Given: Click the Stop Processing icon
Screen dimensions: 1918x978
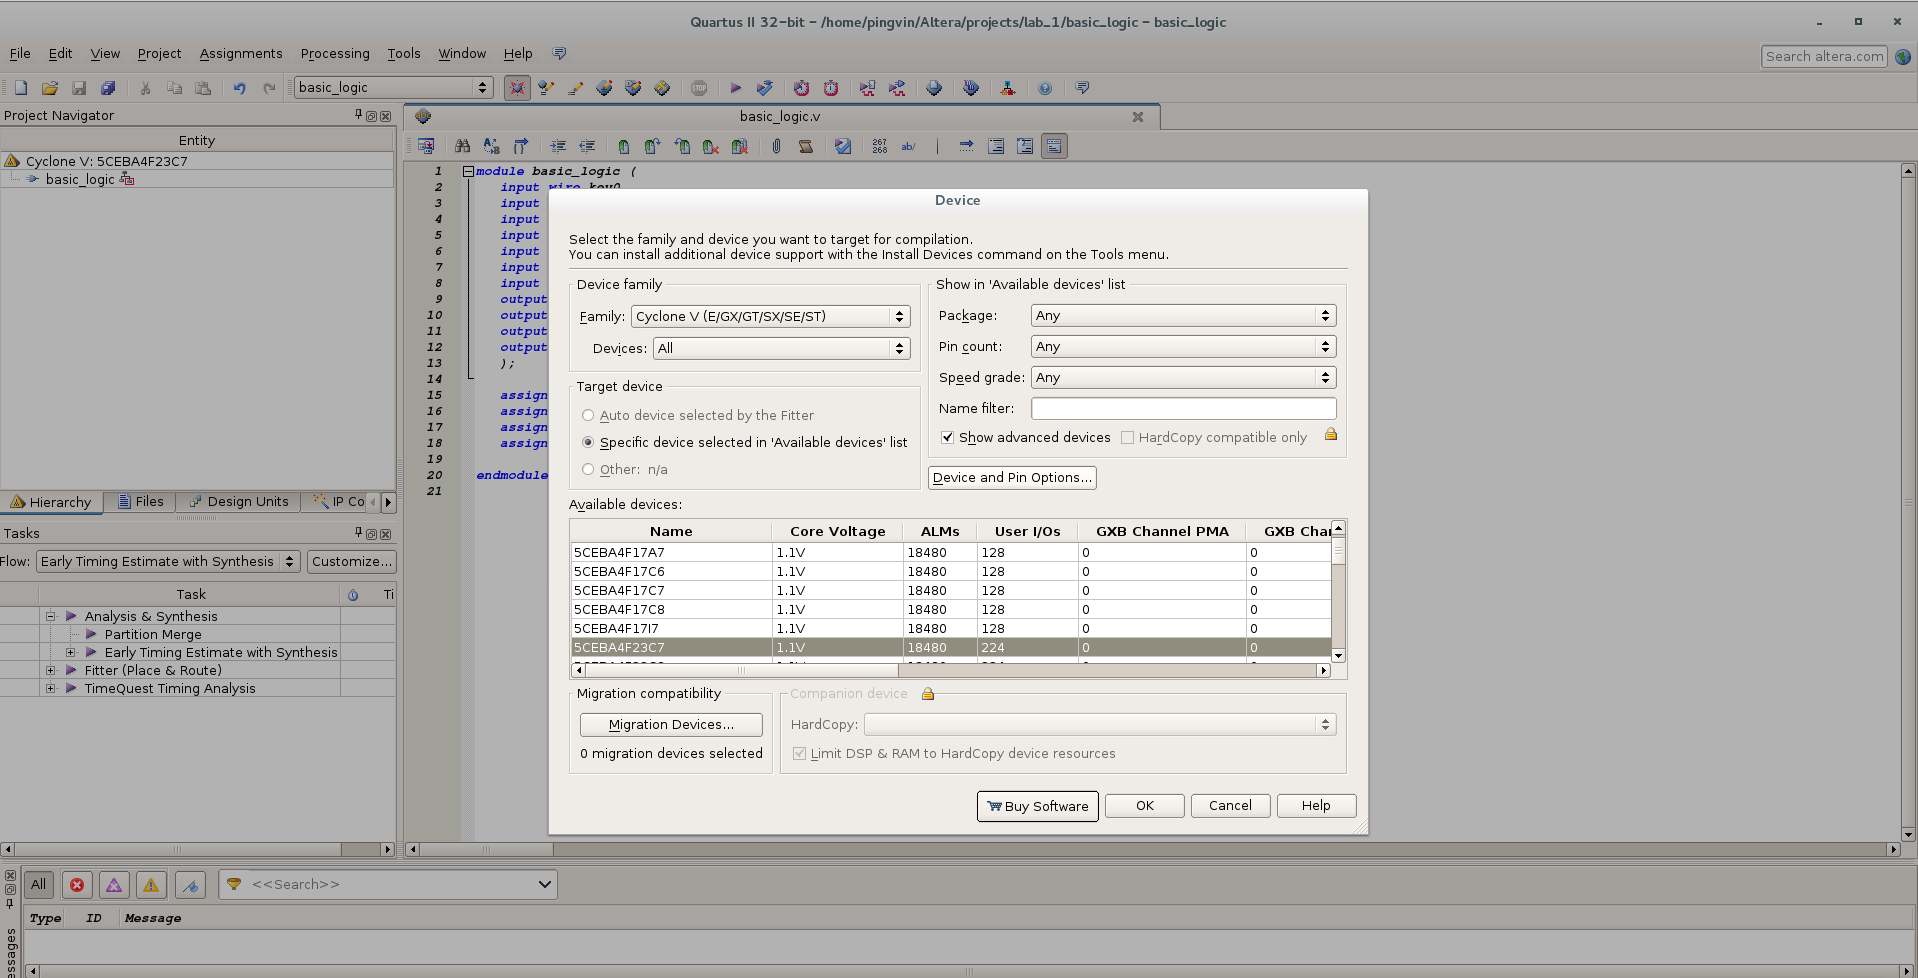Looking at the screenshot, I should coord(699,88).
